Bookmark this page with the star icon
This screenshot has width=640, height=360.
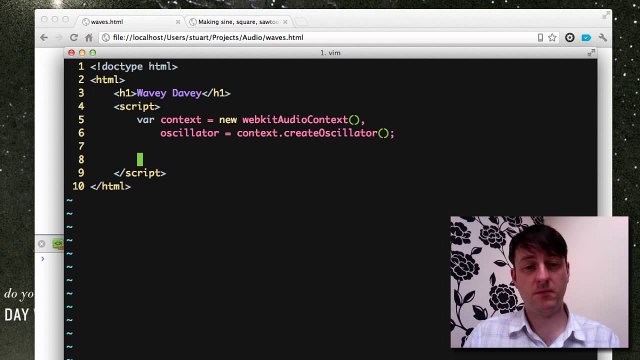[x=552, y=38]
